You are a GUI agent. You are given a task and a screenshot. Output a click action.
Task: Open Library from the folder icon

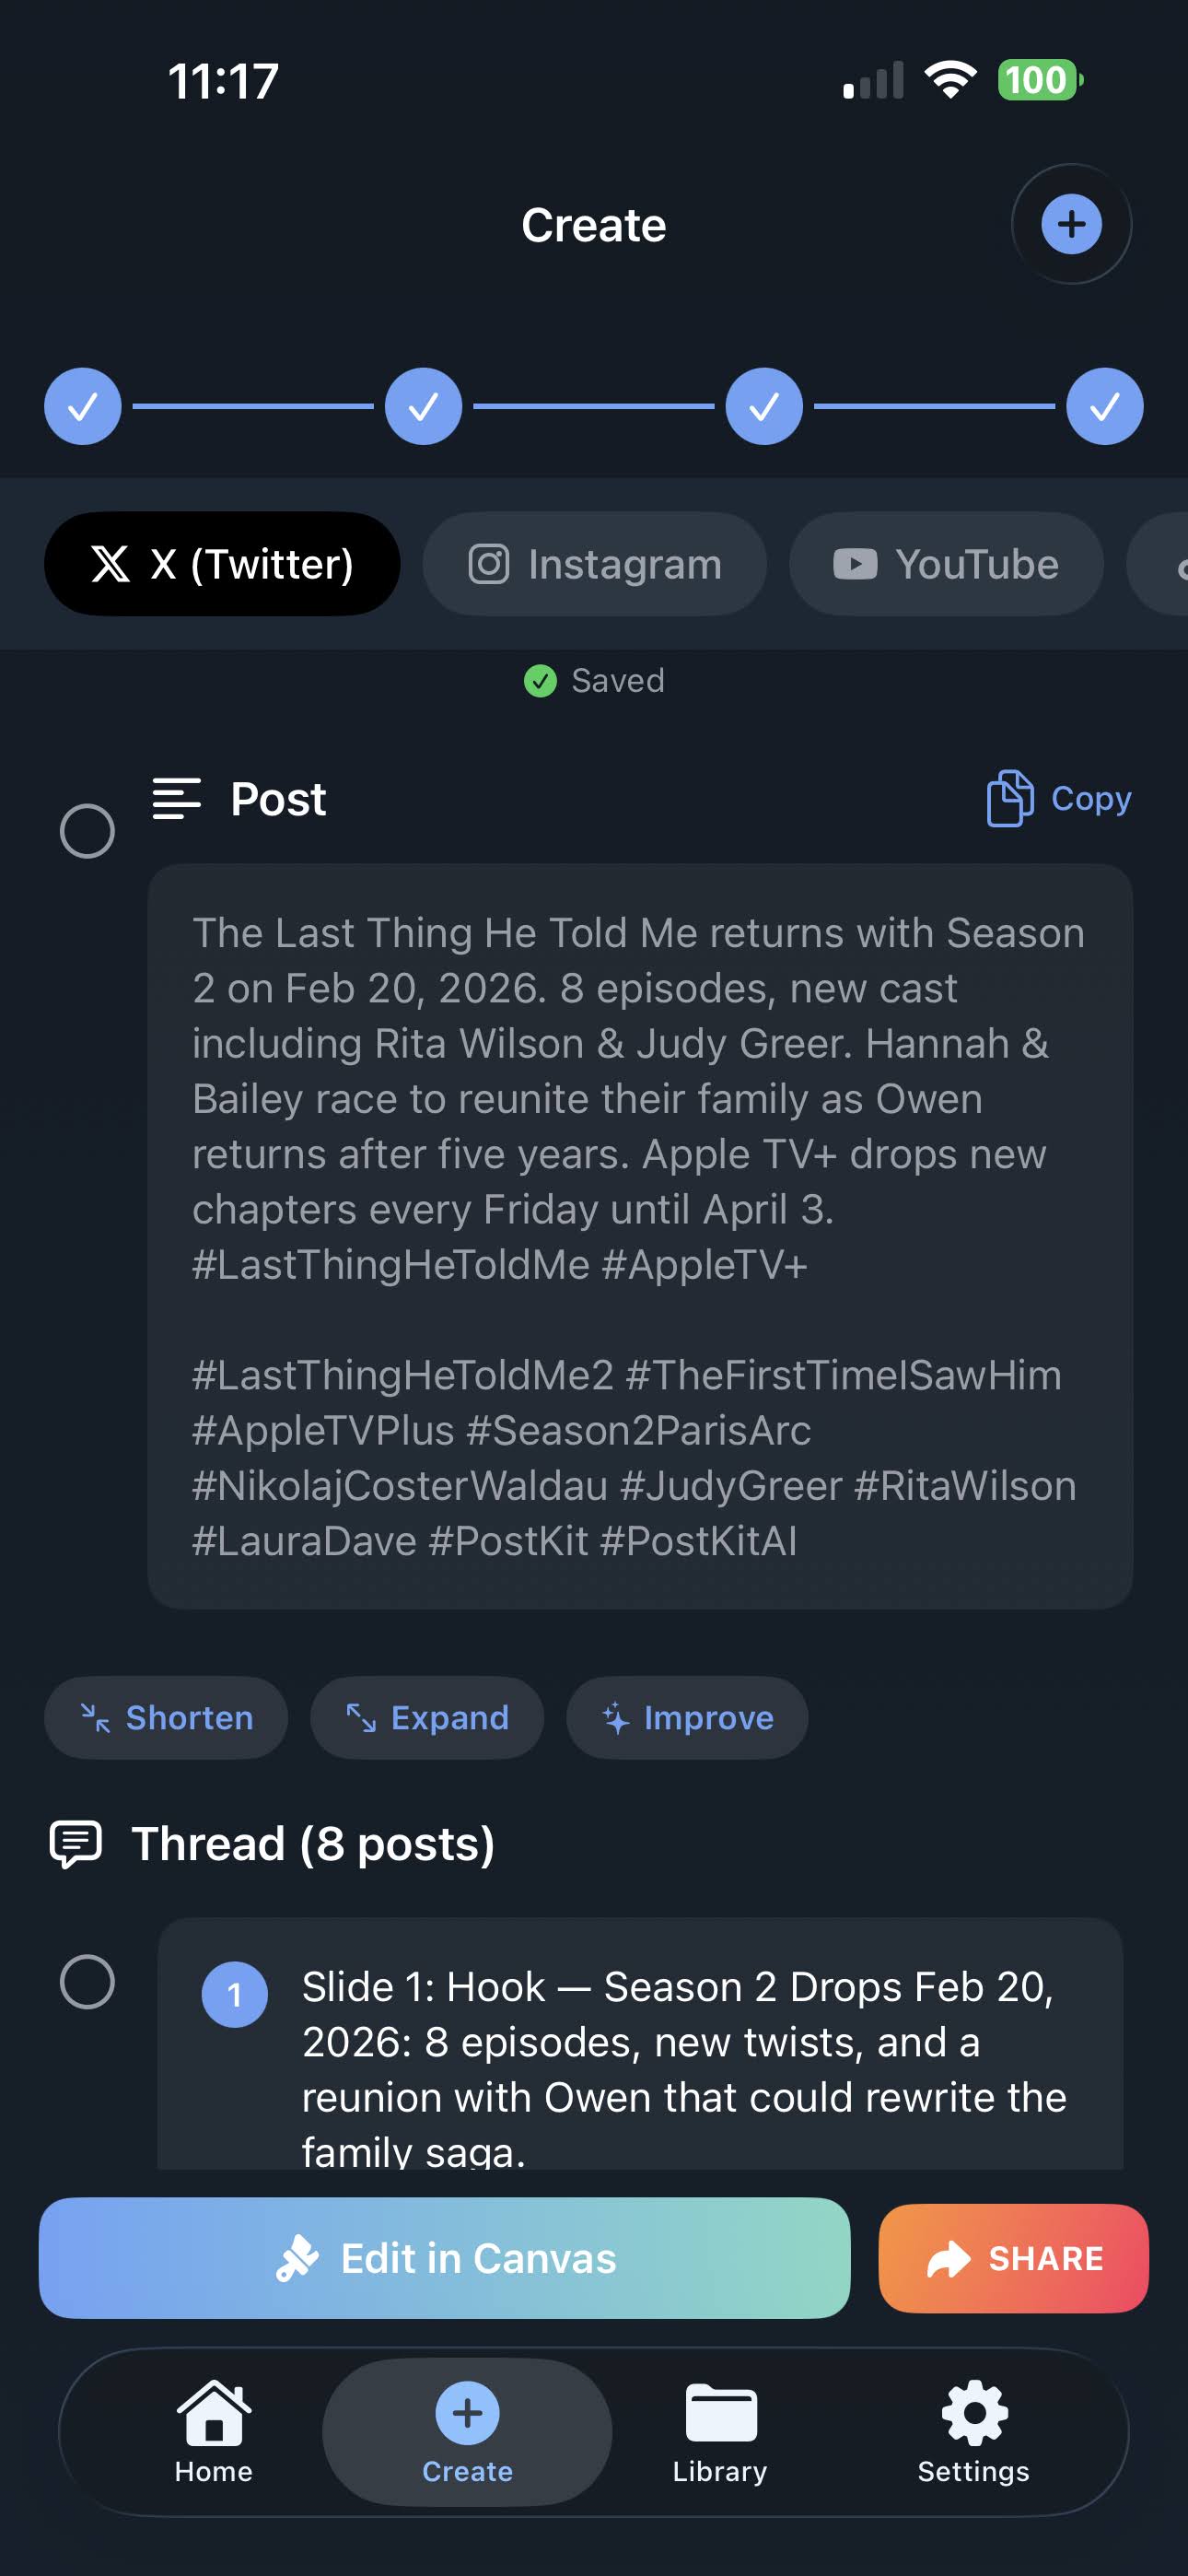click(x=720, y=2414)
